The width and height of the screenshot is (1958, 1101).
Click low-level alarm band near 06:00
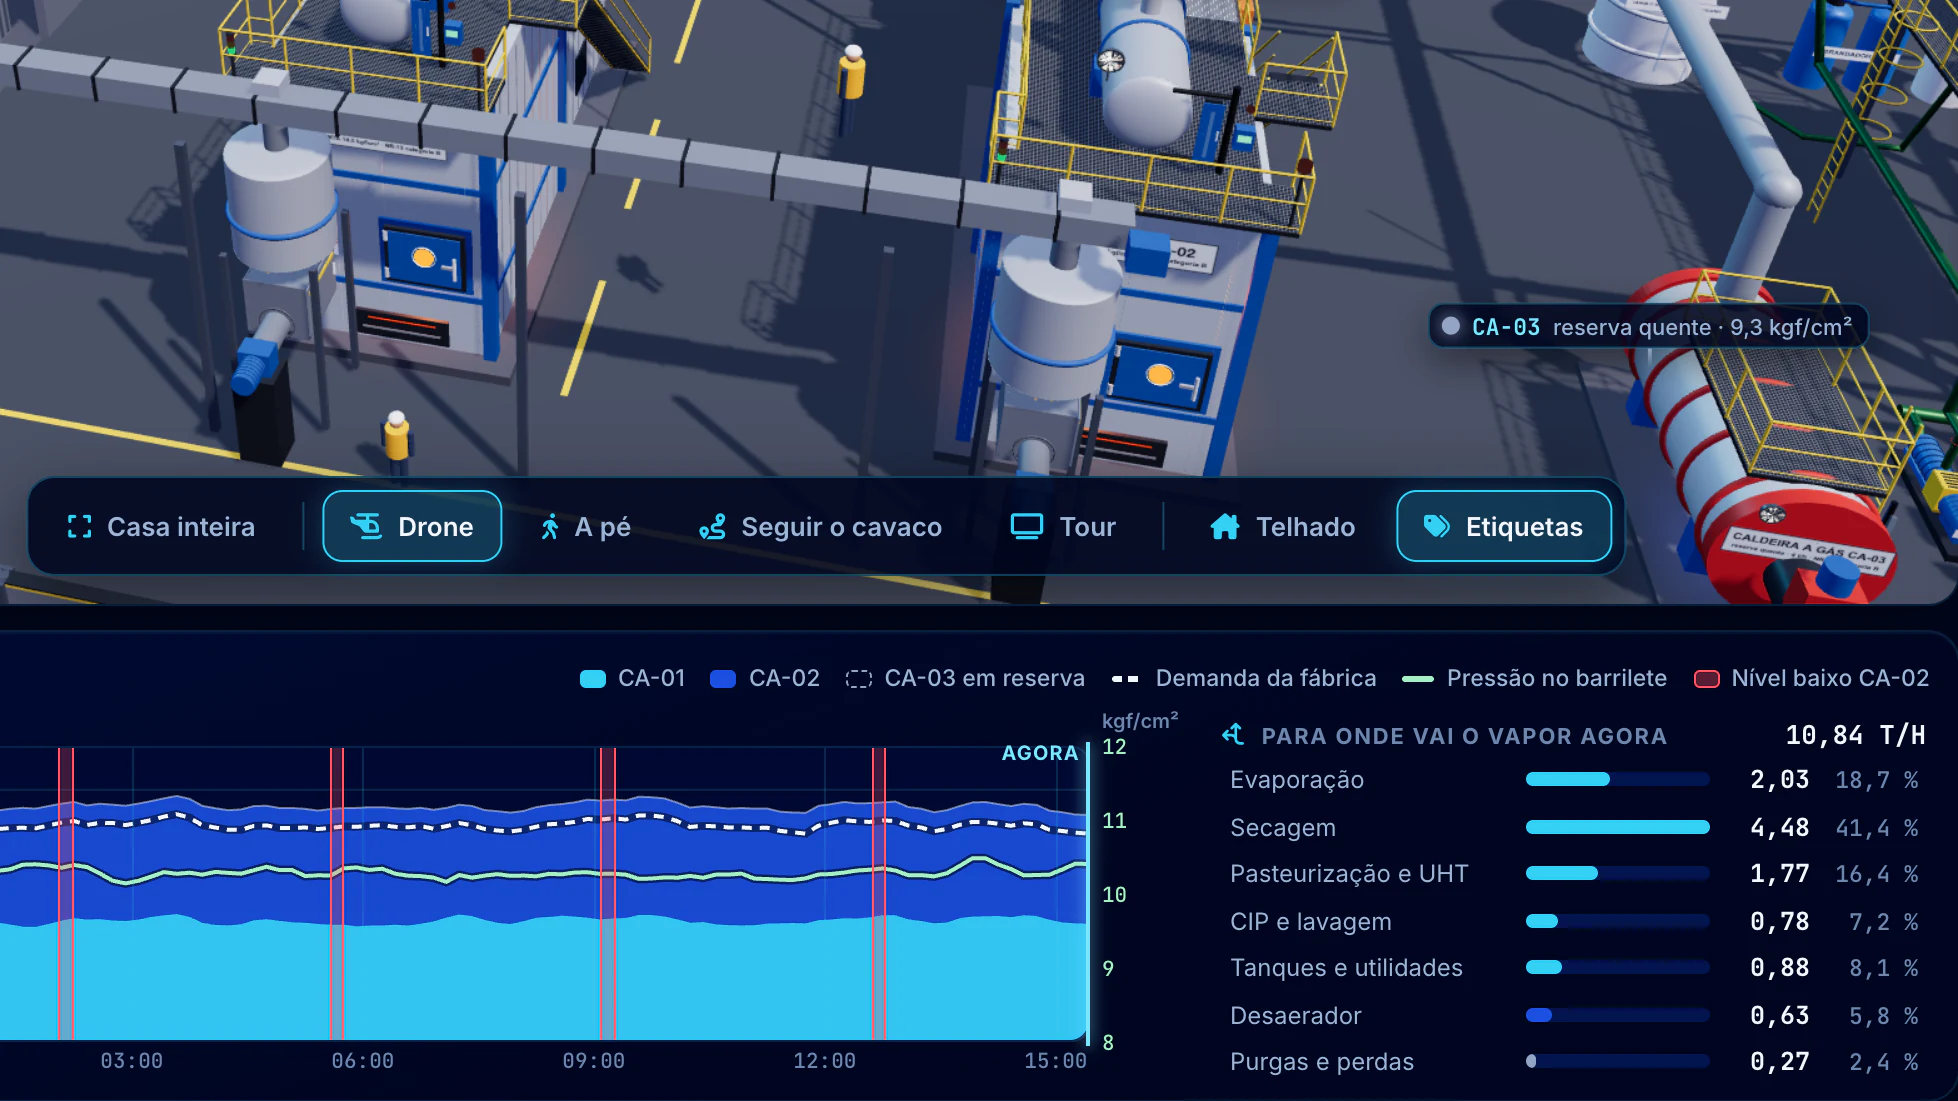[x=337, y=893]
